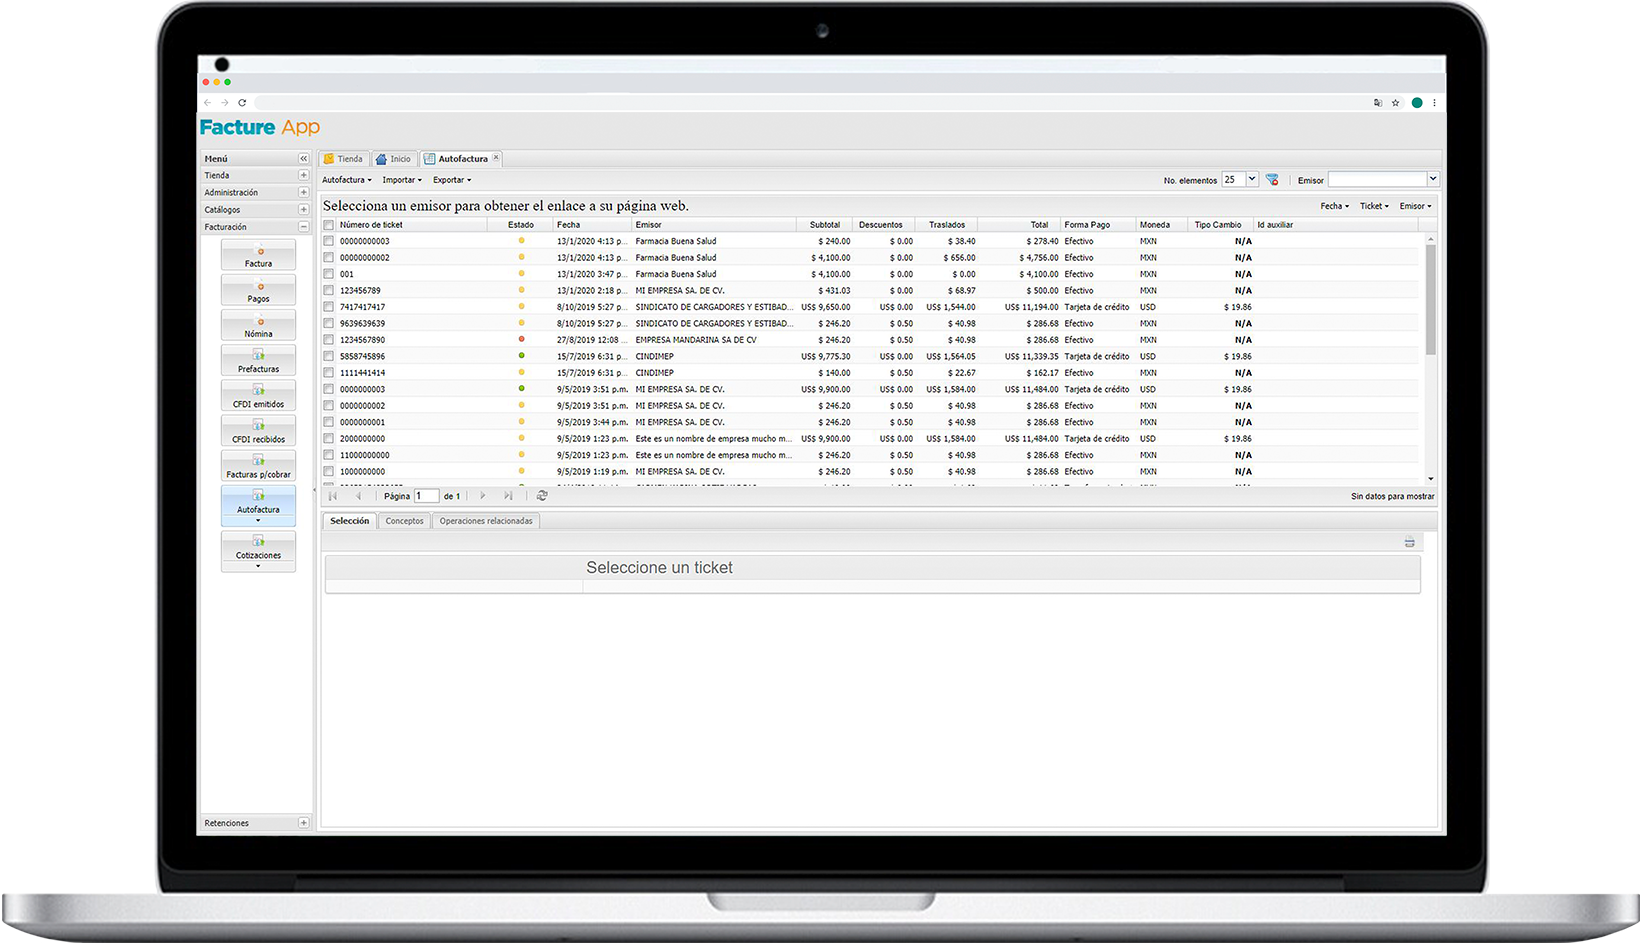Click the Página number input field
Image resolution: width=1642 pixels, height=943 pixels.
pyautogui.click(x=426, y=496)
